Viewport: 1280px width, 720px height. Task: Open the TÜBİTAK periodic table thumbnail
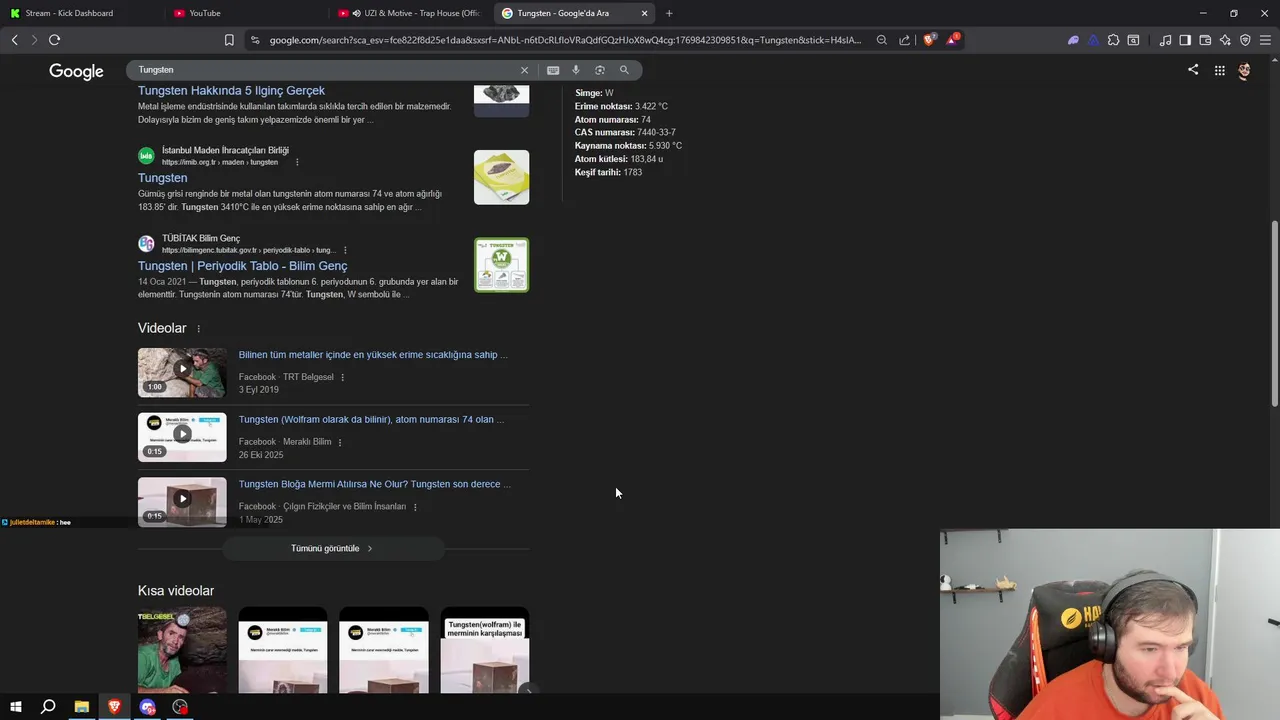point(501,265)
